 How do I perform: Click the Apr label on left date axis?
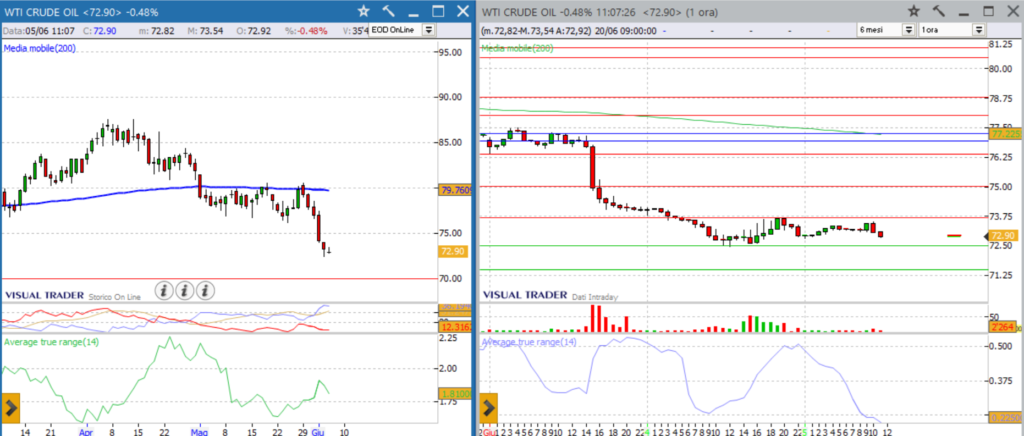[x=86, y=431]
